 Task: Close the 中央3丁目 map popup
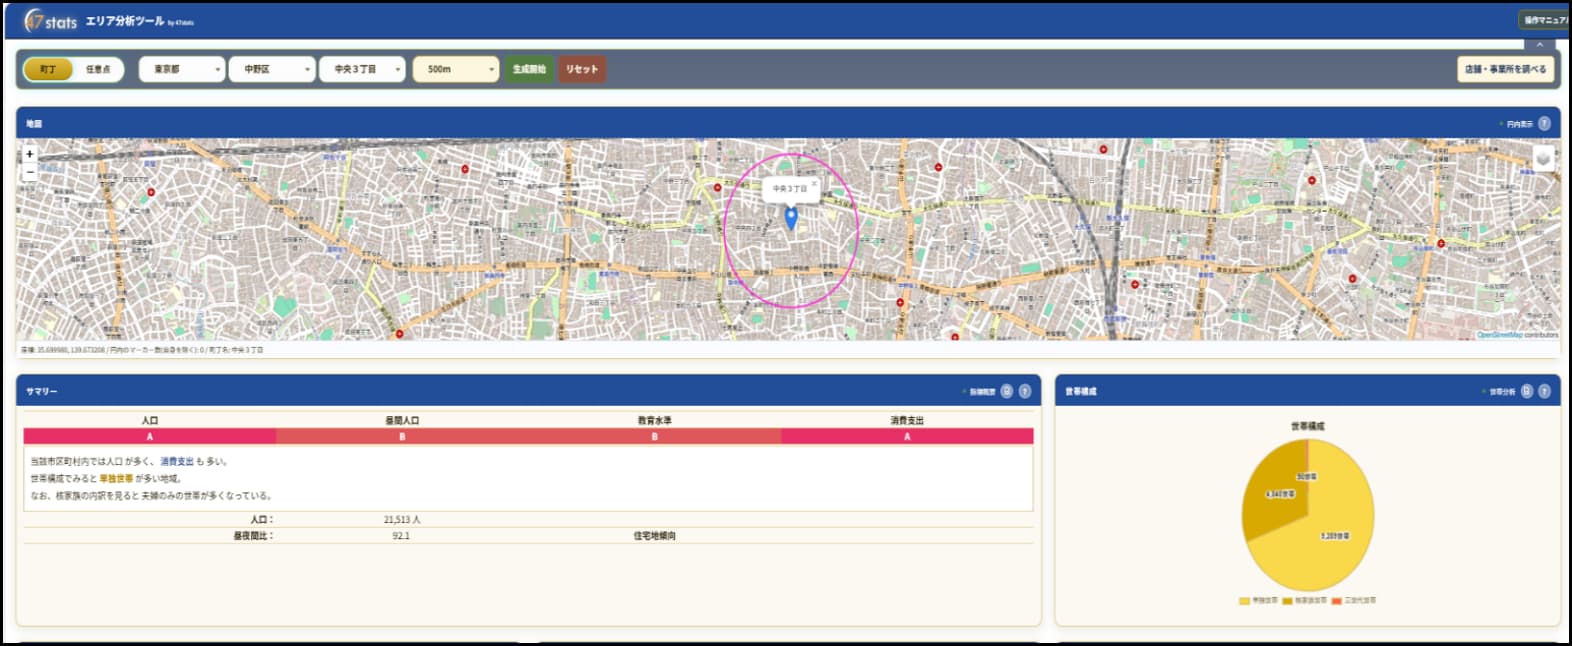[x=814, y=183]
